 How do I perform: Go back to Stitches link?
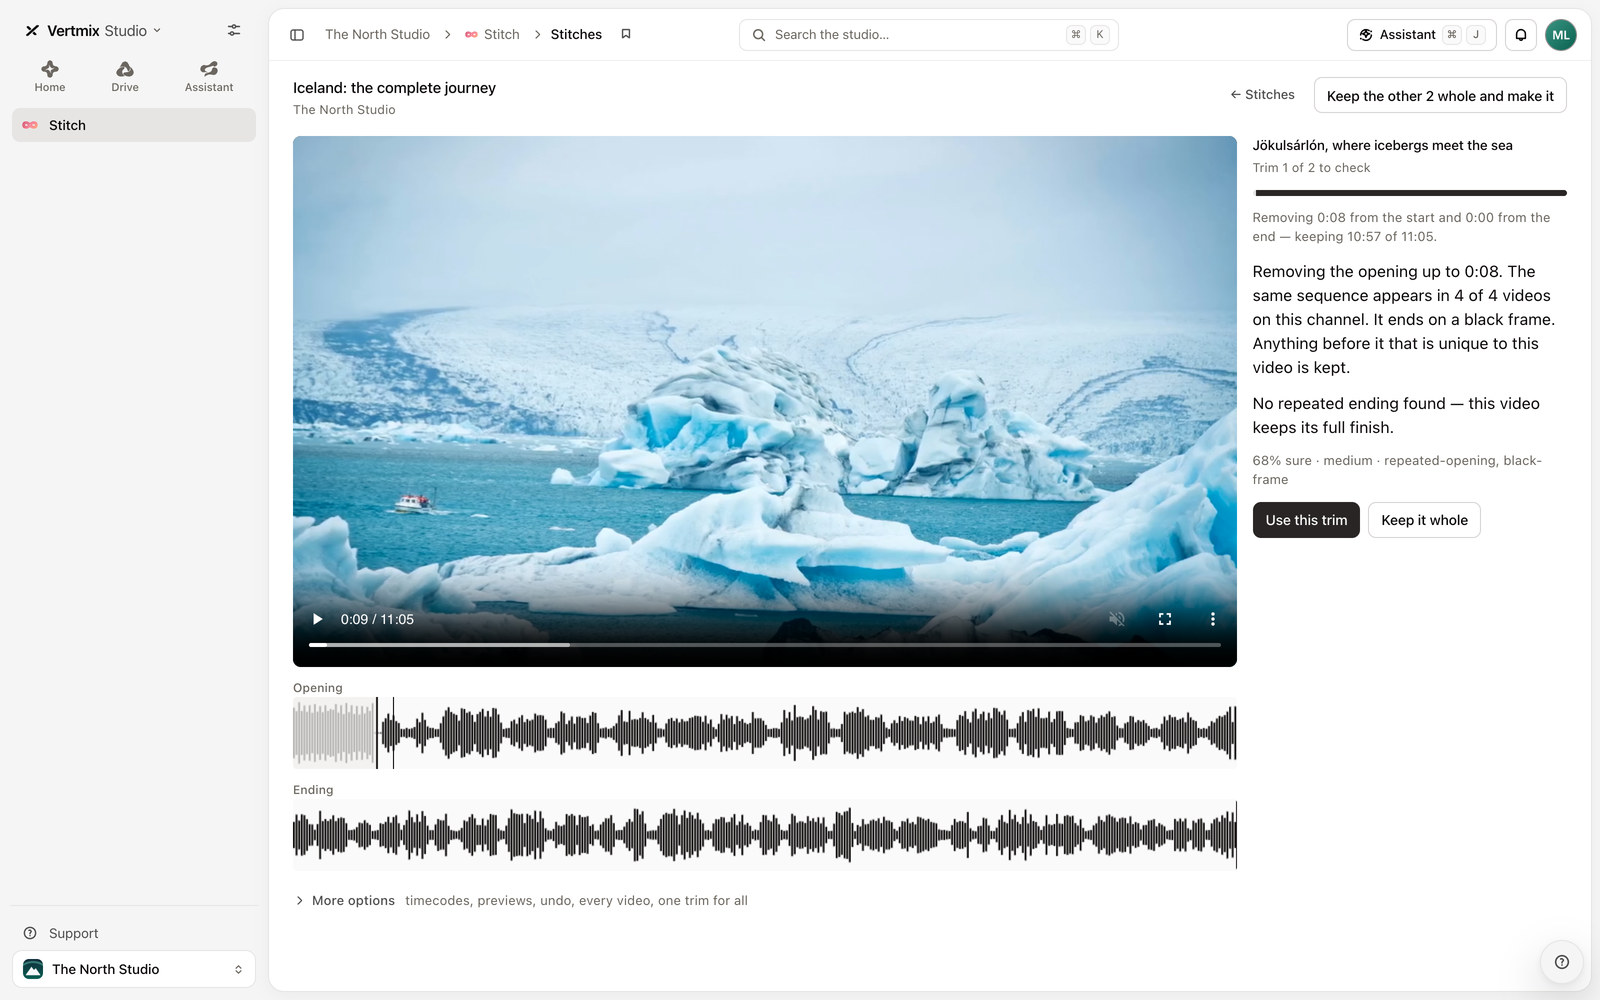[x=1262, y=95]
